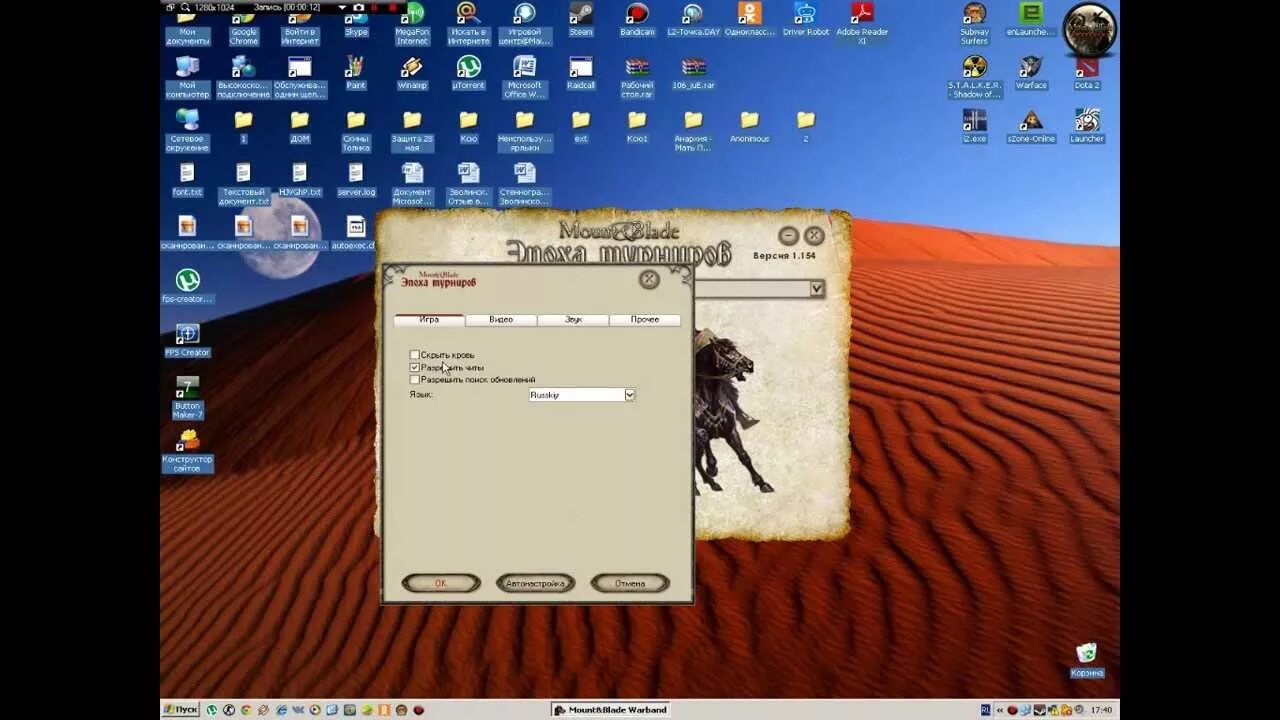1280x720 pixels.
Task: Open the sZone-Online shortcut
Action: pos(1031,128)
